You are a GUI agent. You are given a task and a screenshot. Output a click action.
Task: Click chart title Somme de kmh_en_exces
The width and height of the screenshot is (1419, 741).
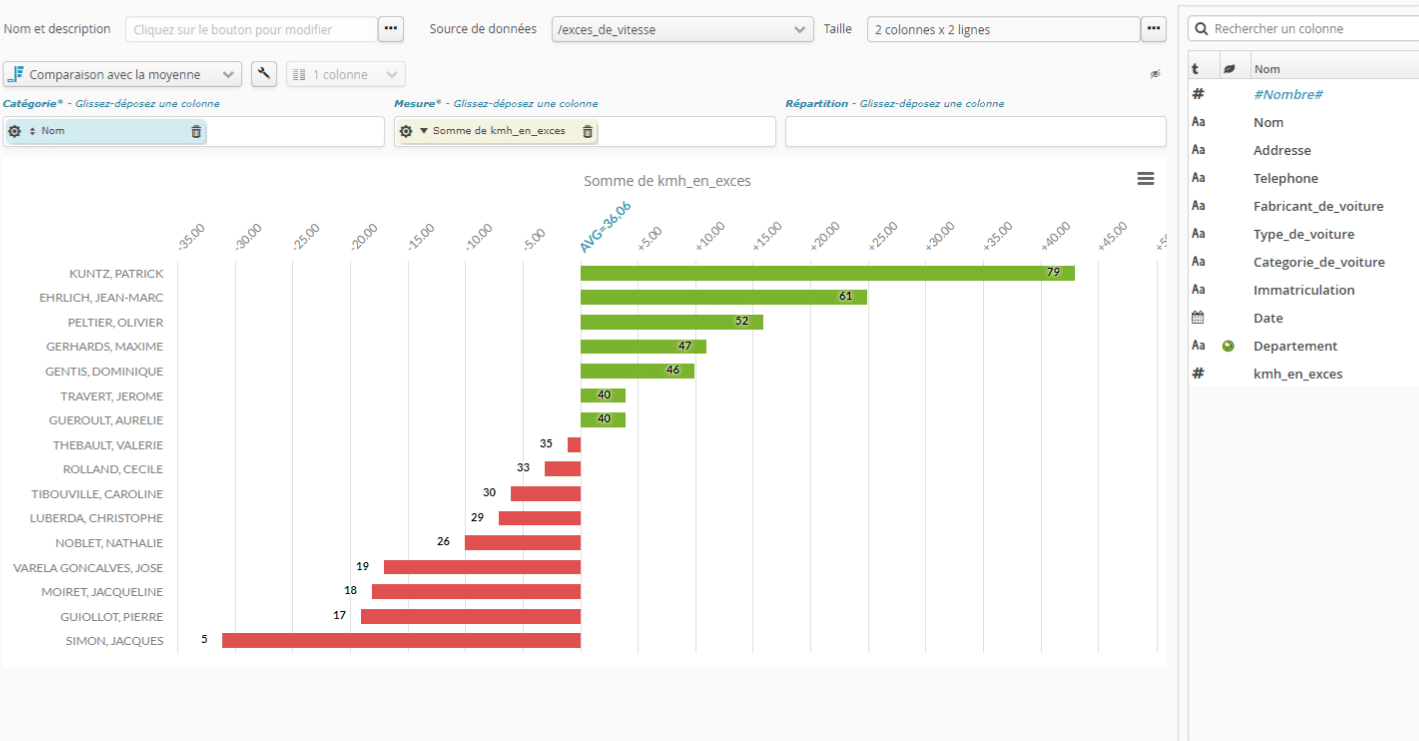pyautogui.click(x=667, y=181)
